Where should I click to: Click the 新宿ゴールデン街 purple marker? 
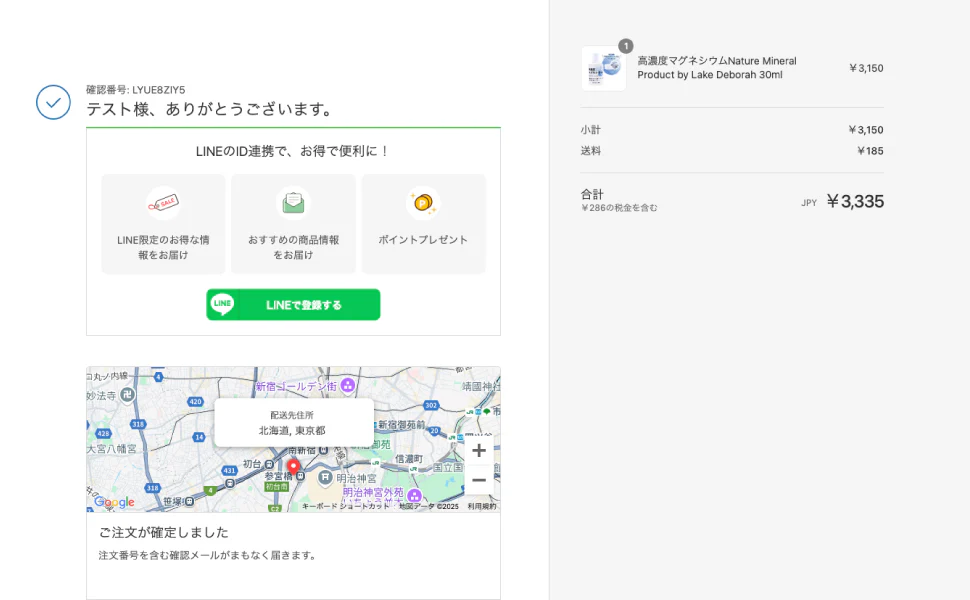(x=347, y=385)
